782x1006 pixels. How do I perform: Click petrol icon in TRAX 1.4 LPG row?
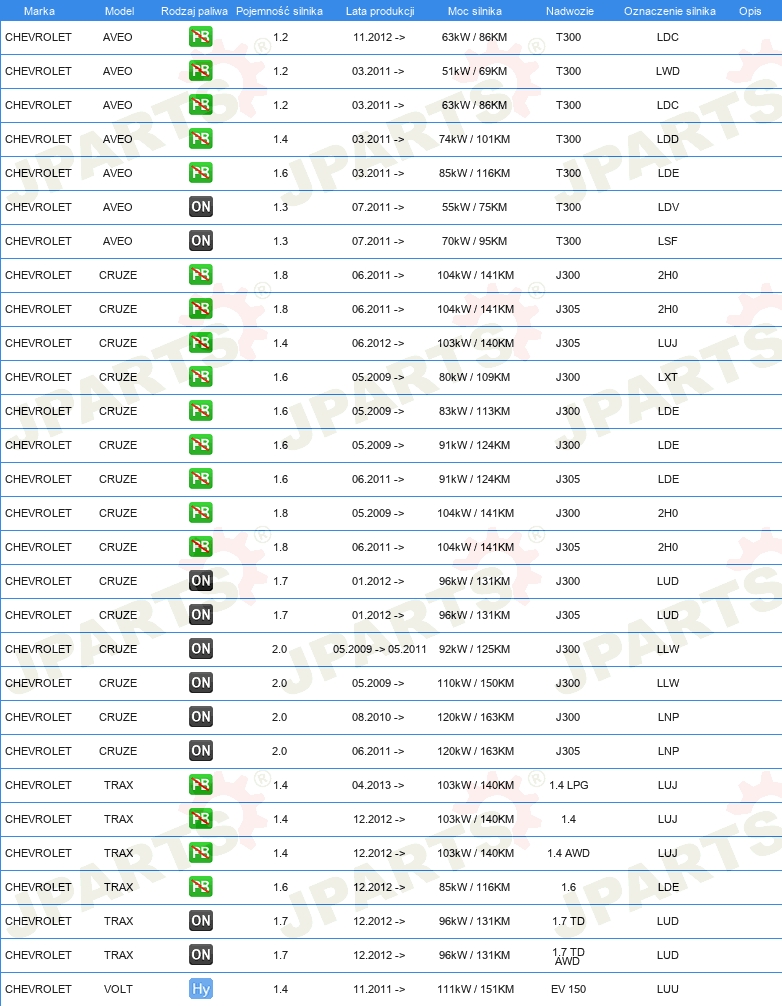click(201, 785)
